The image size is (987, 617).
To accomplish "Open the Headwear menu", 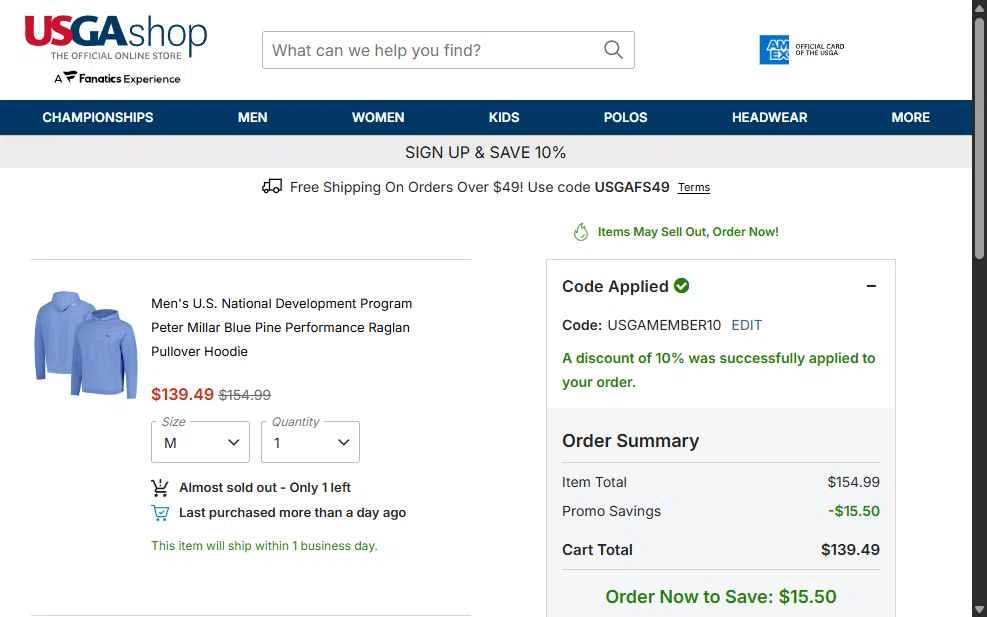I will click(x=769, y=117).
